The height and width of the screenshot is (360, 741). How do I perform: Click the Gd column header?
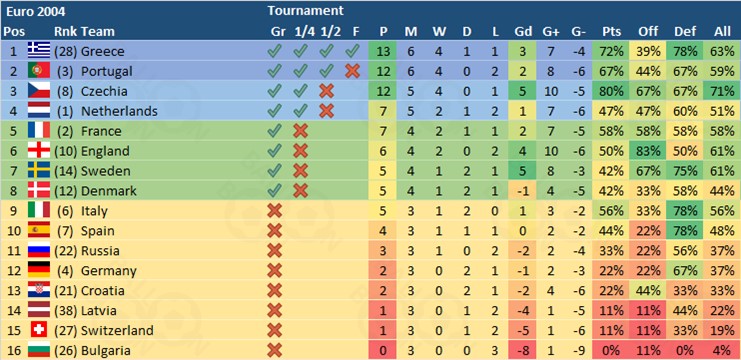click(523, 32)
